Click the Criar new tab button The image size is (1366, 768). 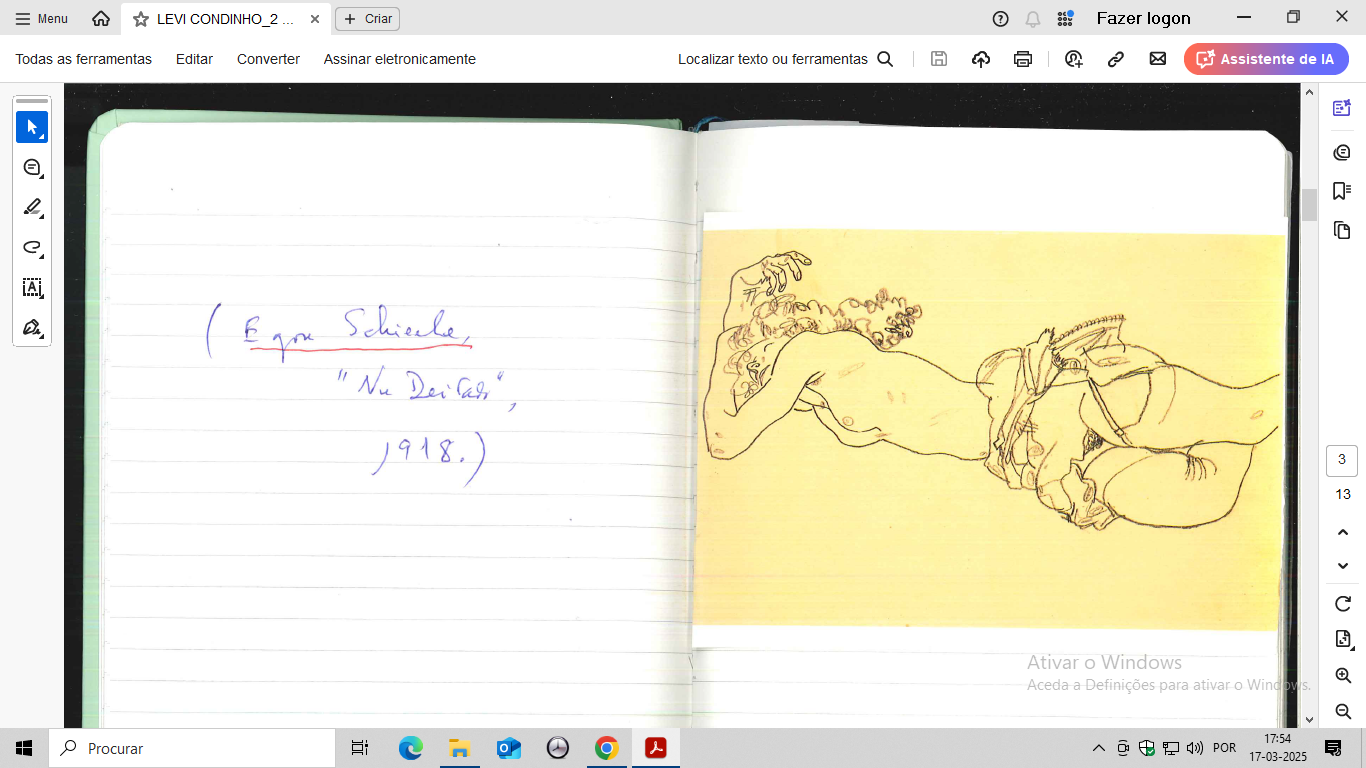click(x=367, y=19)
